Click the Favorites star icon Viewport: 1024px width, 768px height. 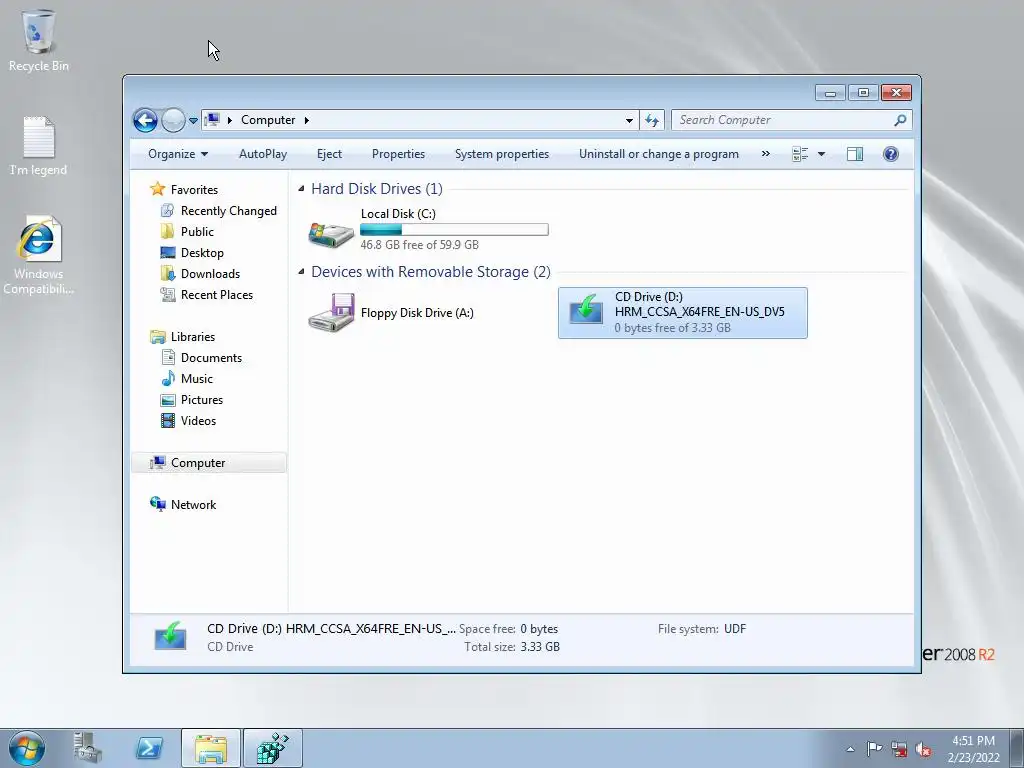[x=157, y=189]
